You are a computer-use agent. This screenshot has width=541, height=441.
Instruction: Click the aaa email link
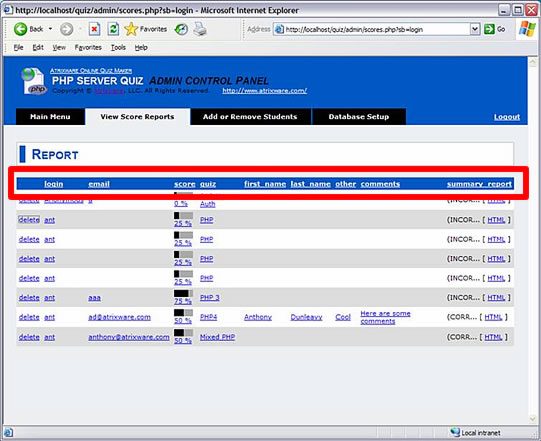94,297
